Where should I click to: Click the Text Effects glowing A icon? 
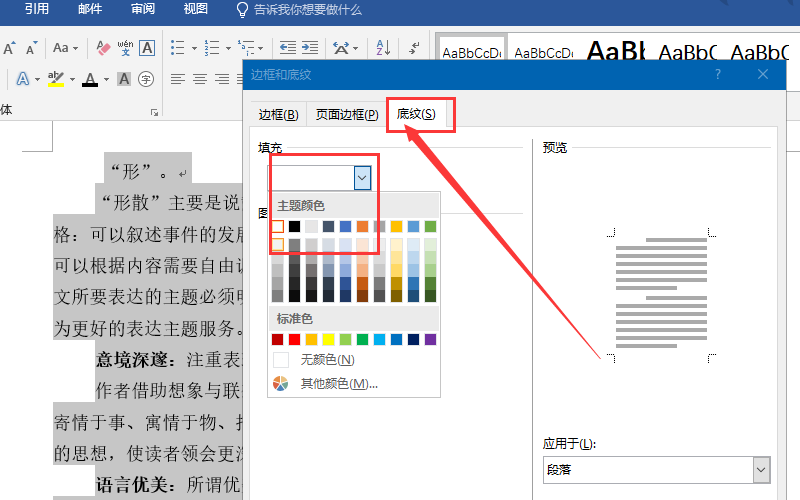coord(23,79)
